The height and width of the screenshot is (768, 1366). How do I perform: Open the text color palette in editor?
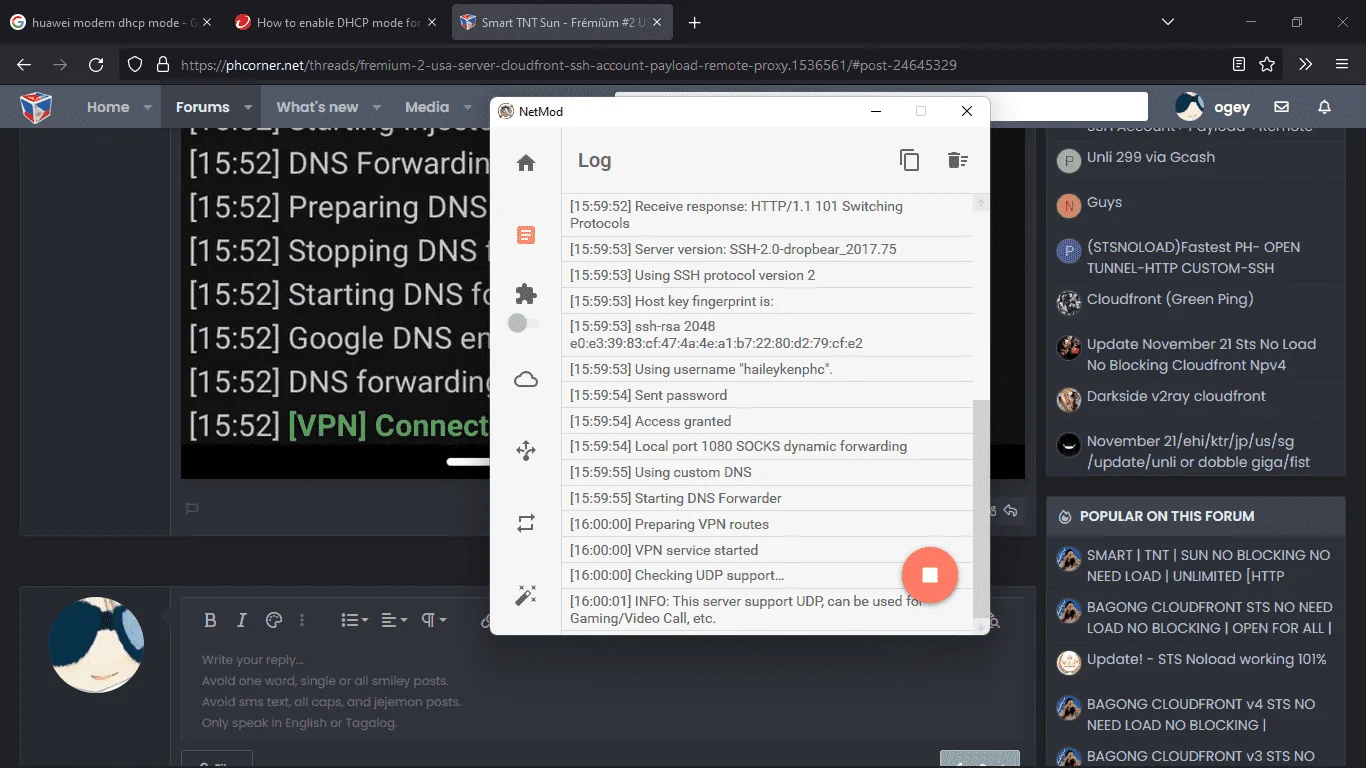(274, 620)
